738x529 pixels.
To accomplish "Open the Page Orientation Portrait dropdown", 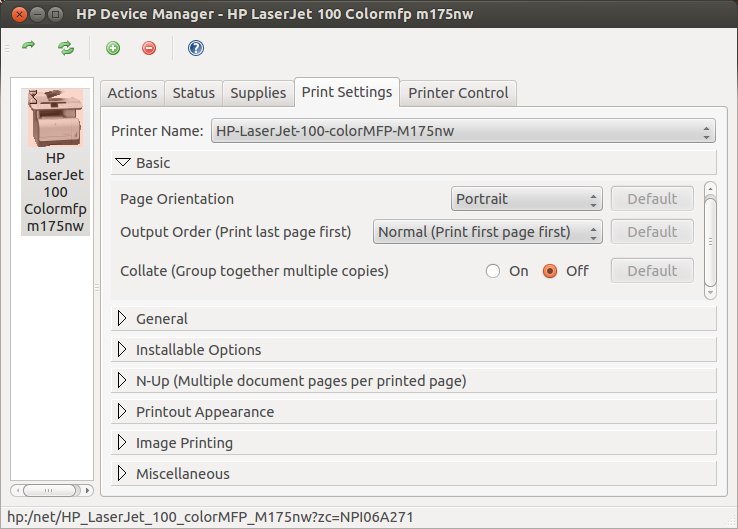I will pyautogui.click(x=526, y=199).
